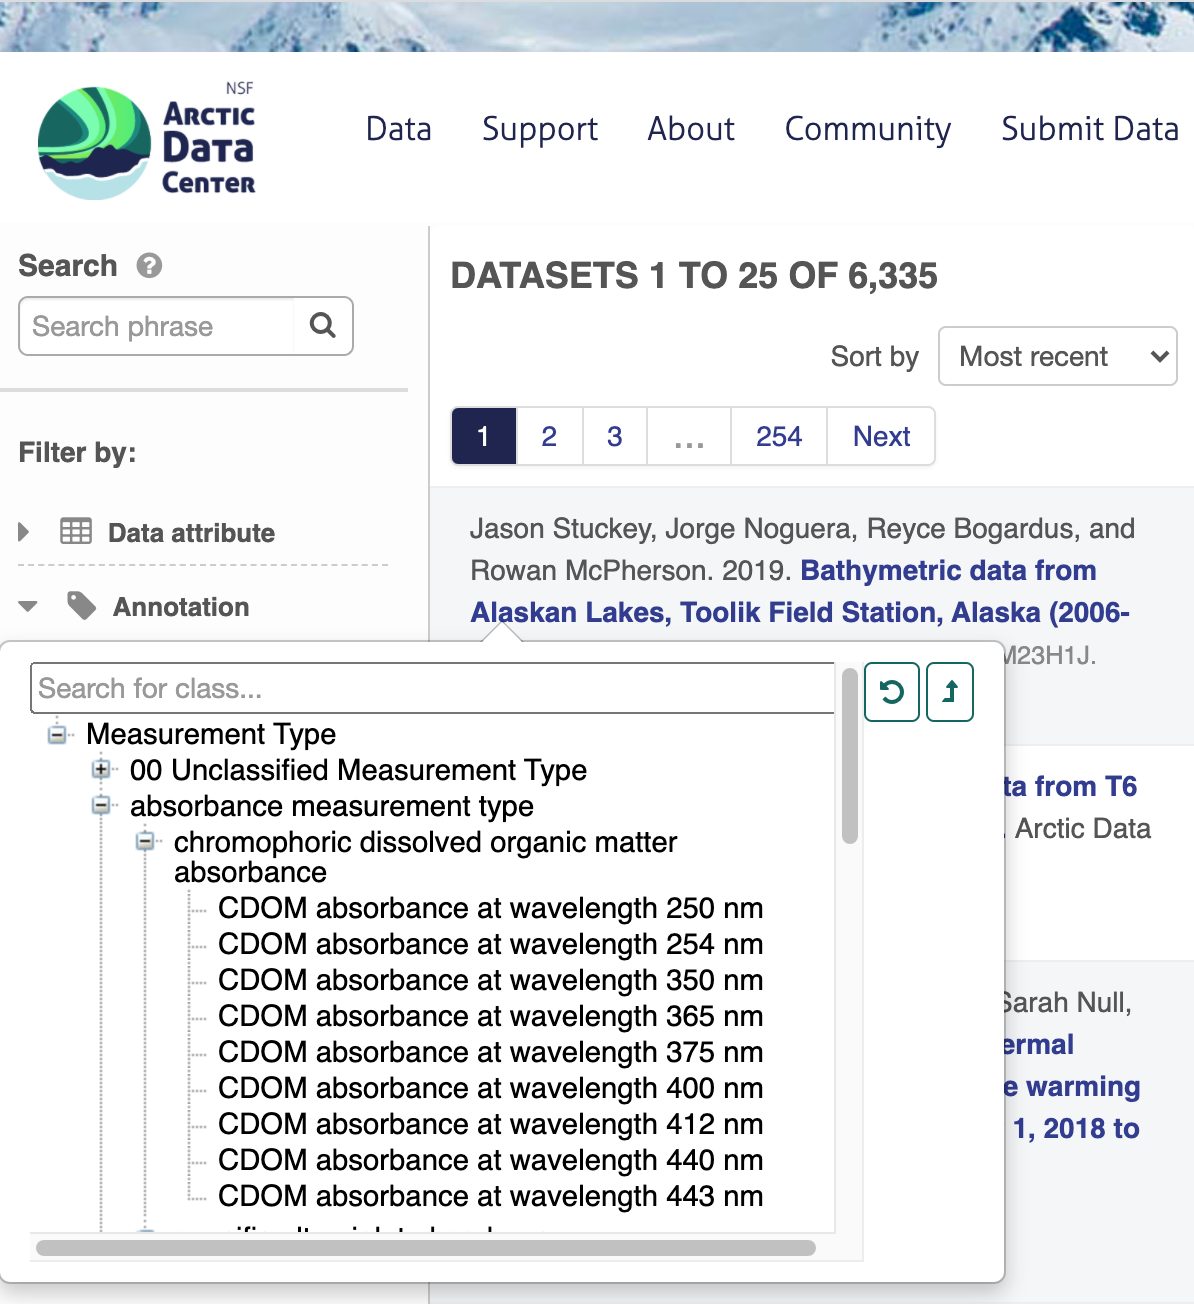The height and width of the screenshot is (1304, 1194).
Task: Open the Community menu item
Action: pos(867,129)
